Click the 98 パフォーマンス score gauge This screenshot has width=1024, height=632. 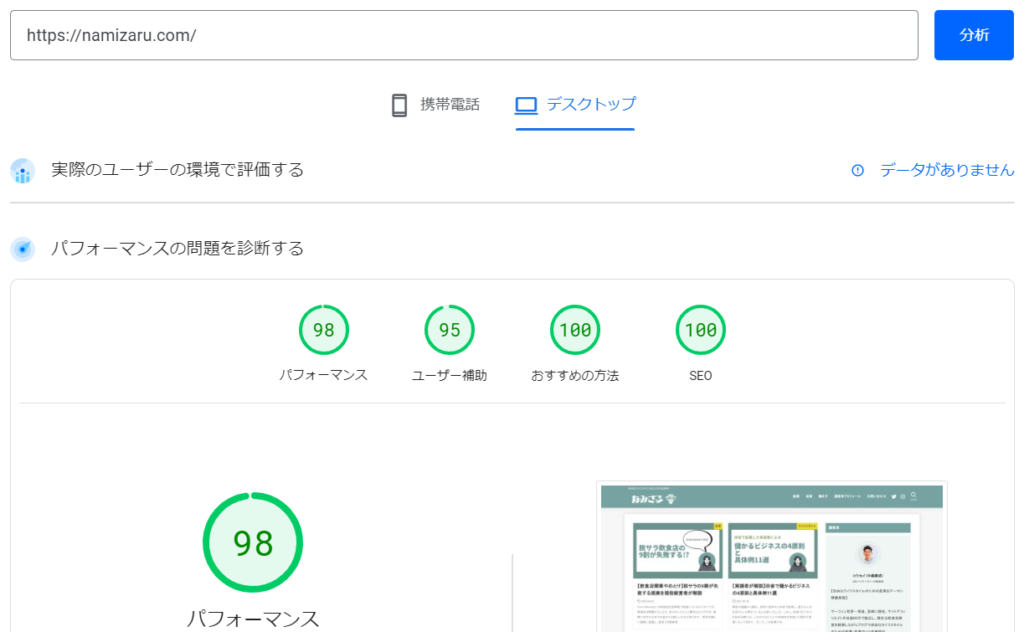click(324, 330)
